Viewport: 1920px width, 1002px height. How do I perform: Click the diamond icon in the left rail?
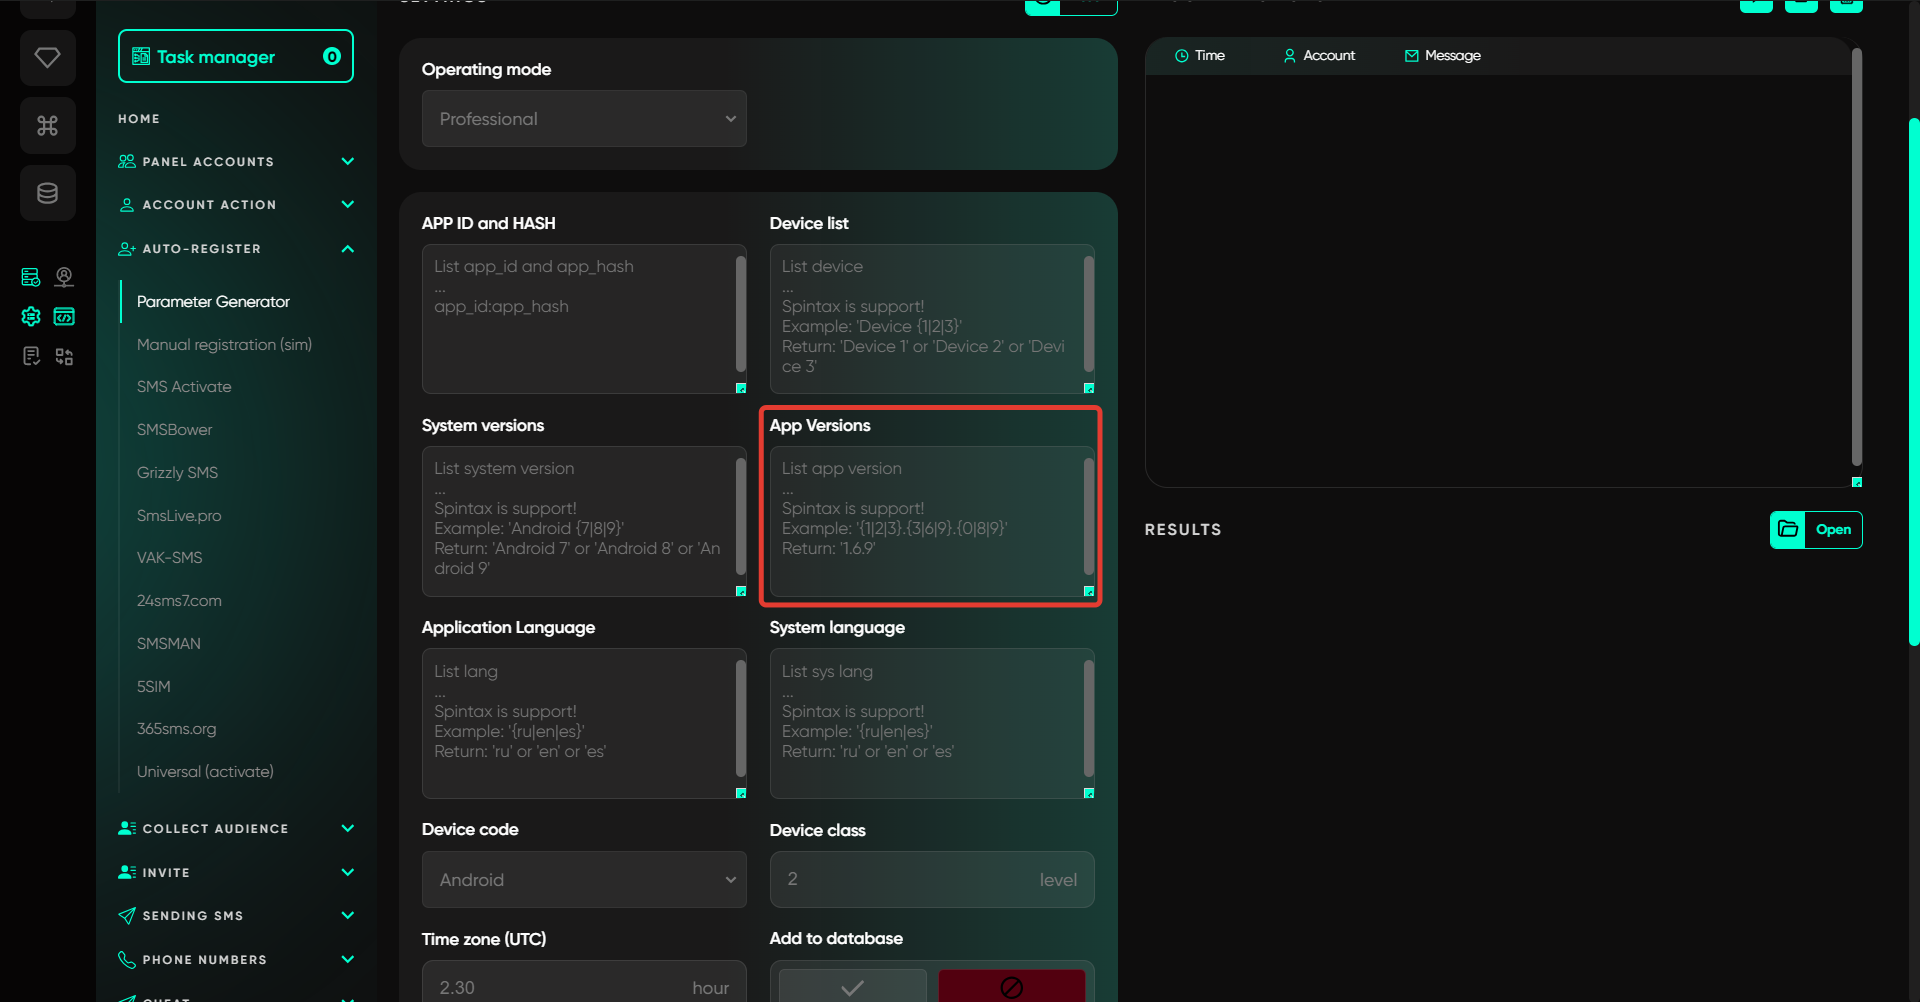point(47,58)
